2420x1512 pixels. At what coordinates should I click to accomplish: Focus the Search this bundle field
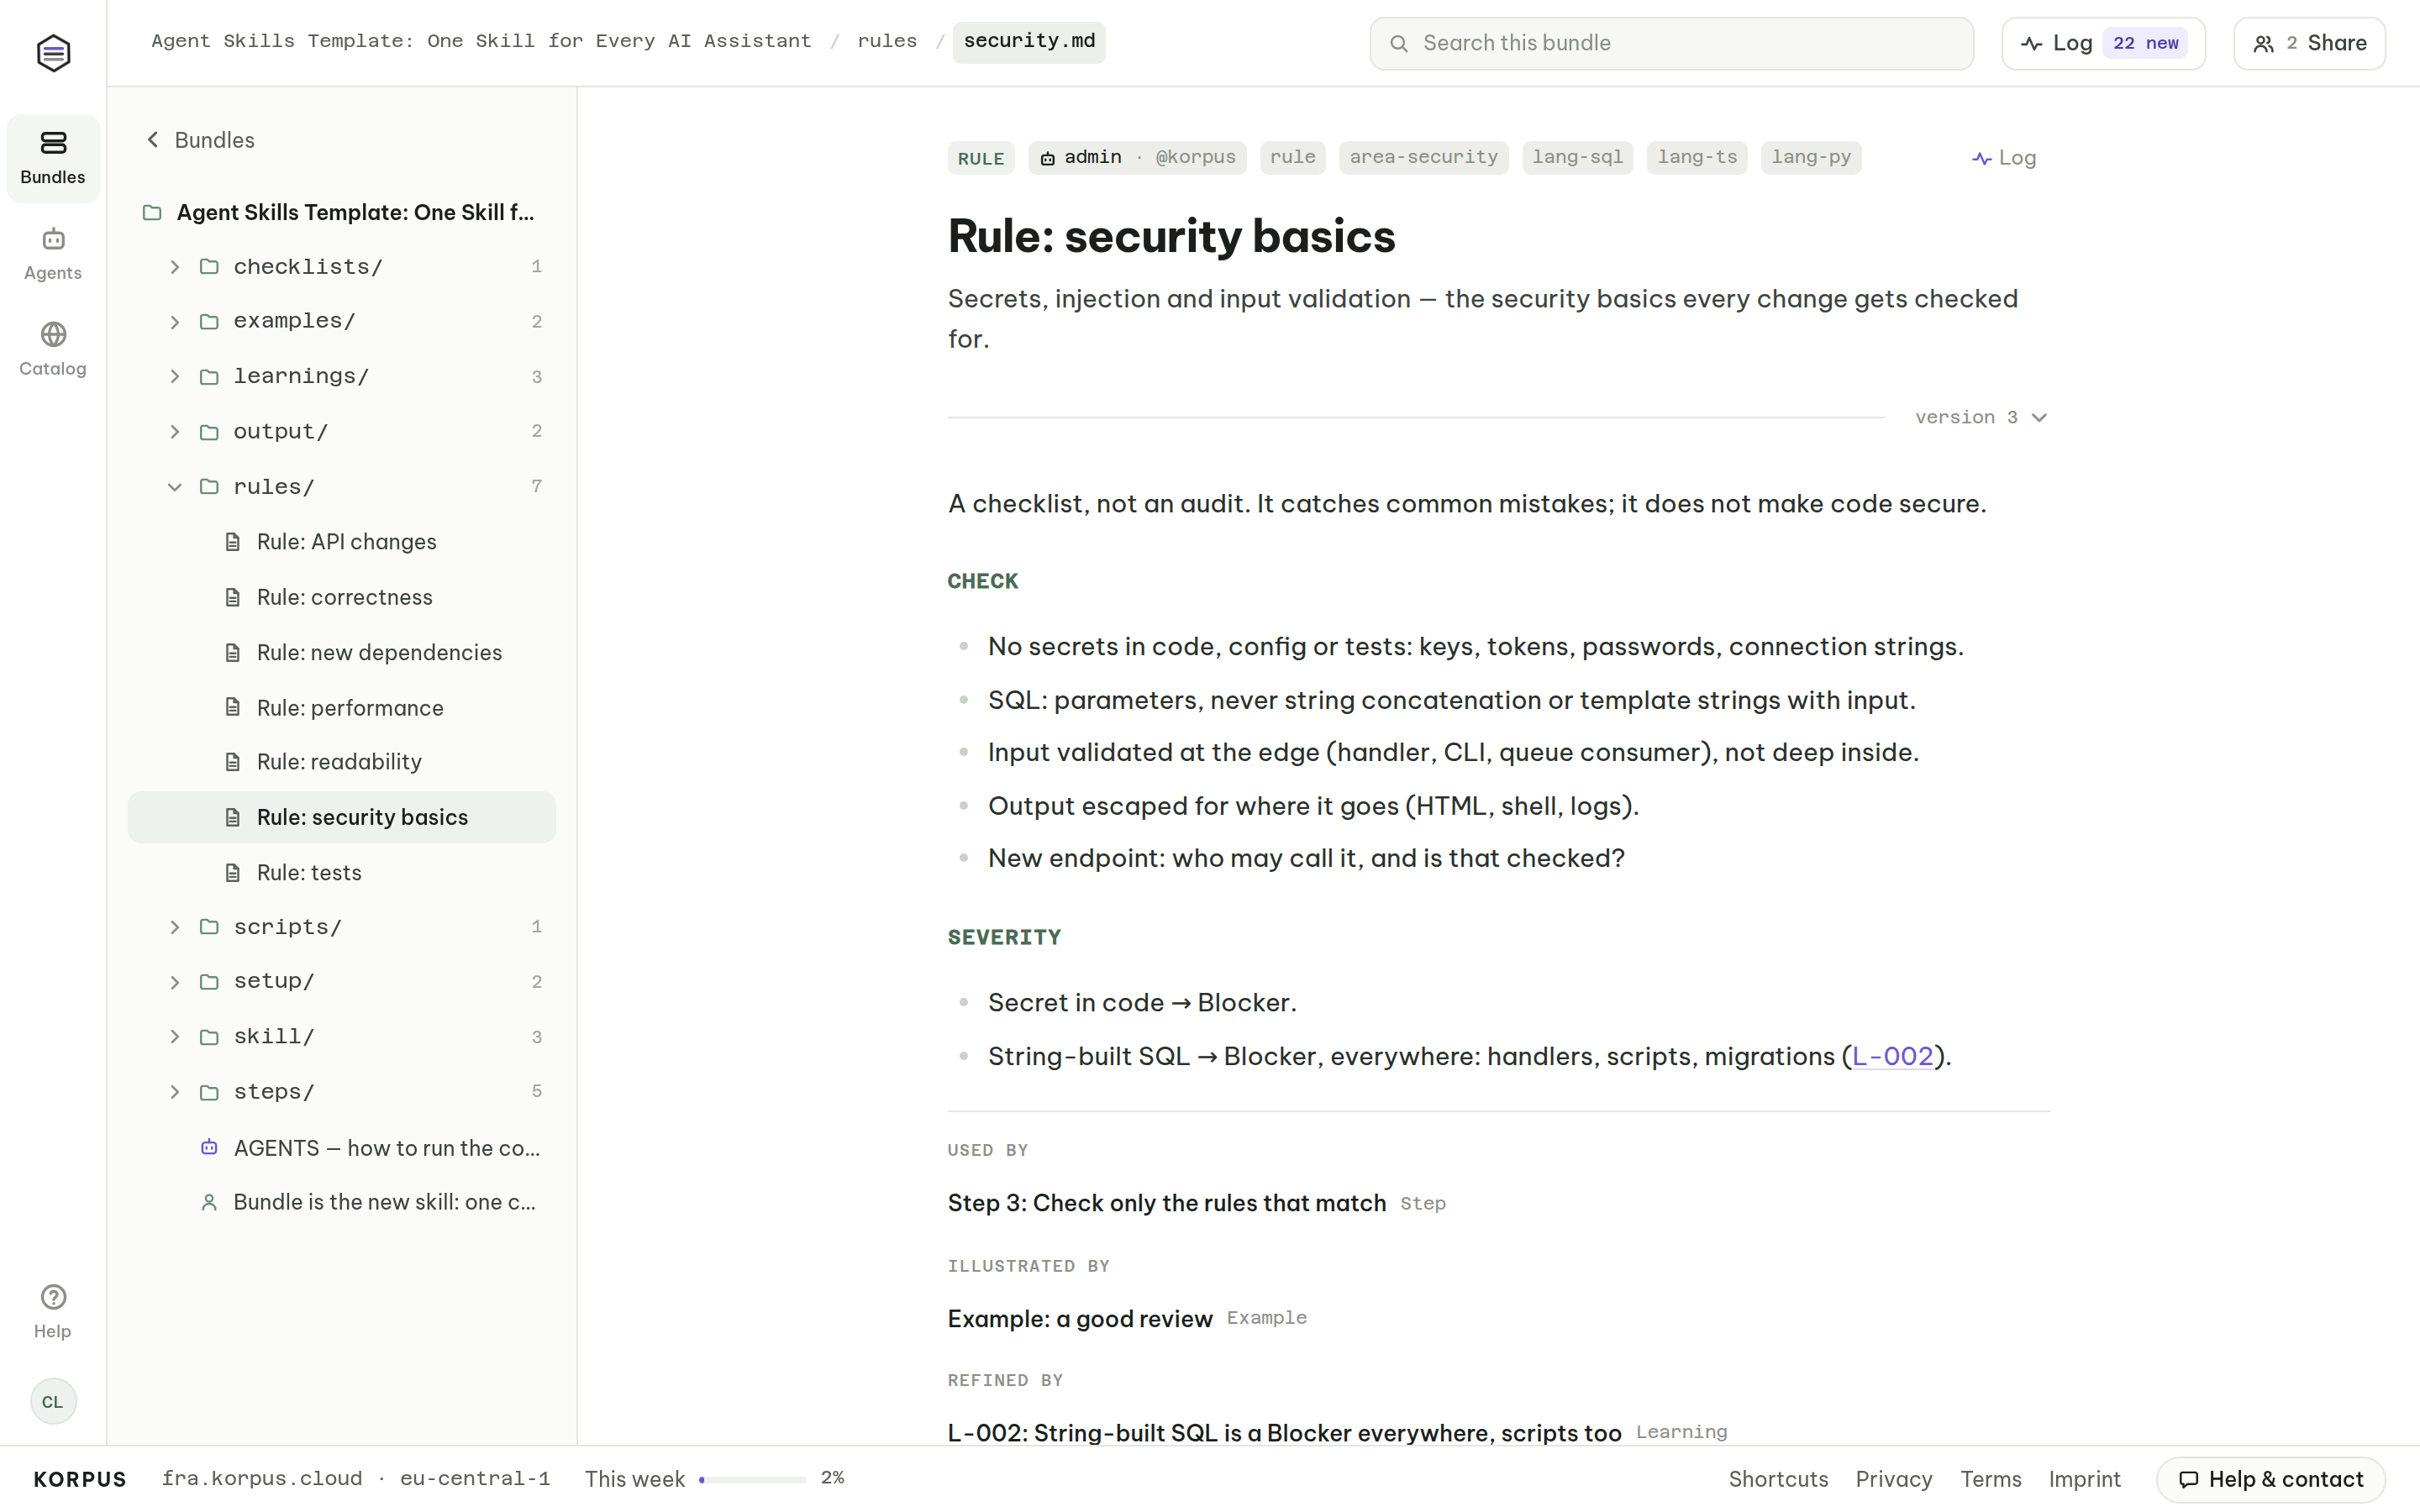[x=1671, y=43]
